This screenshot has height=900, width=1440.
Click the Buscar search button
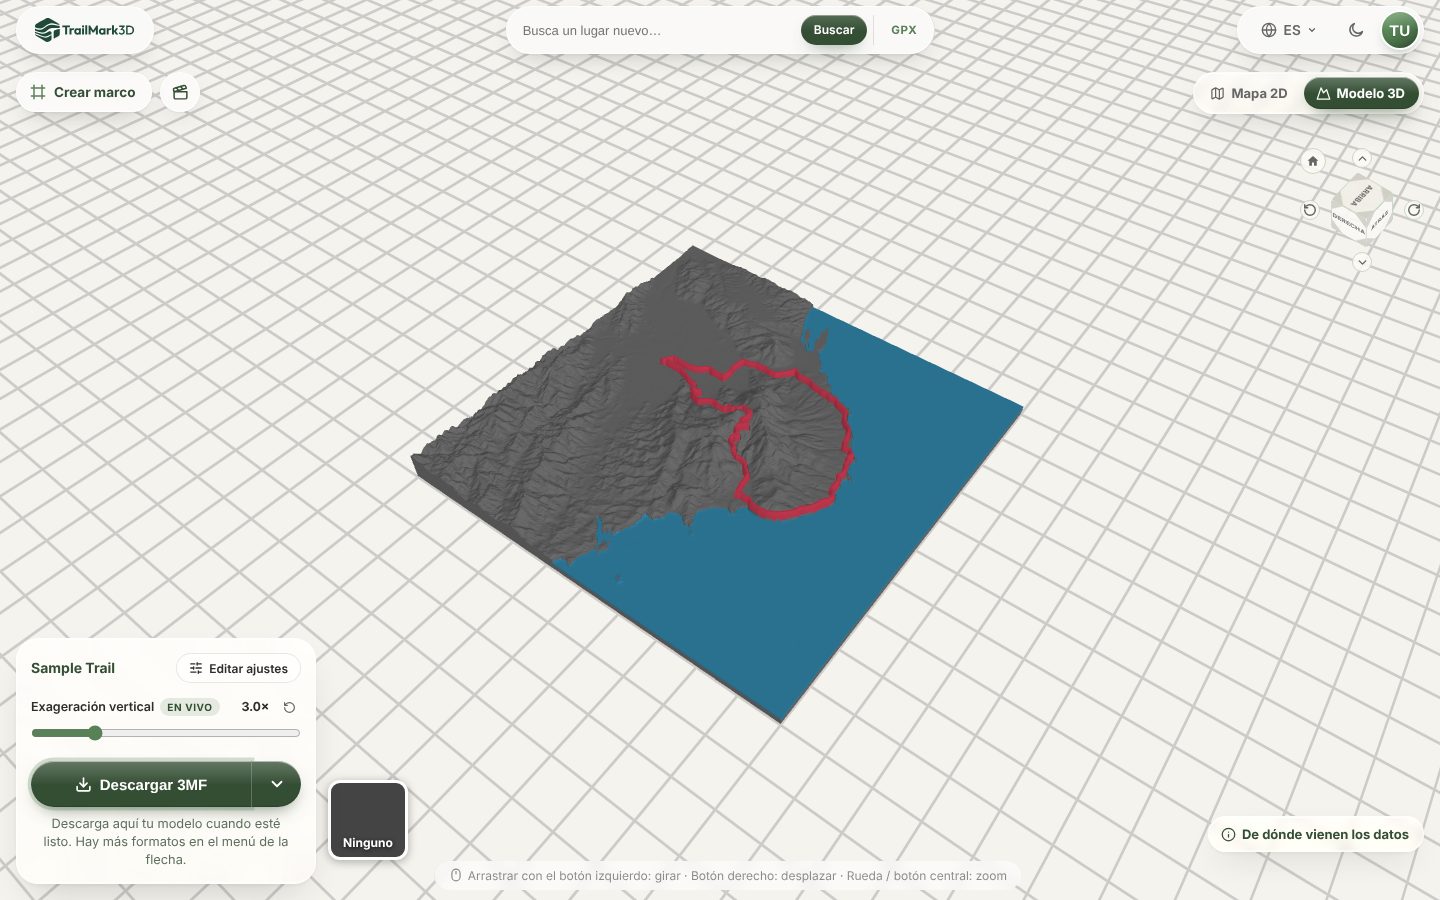click(834, 30)
